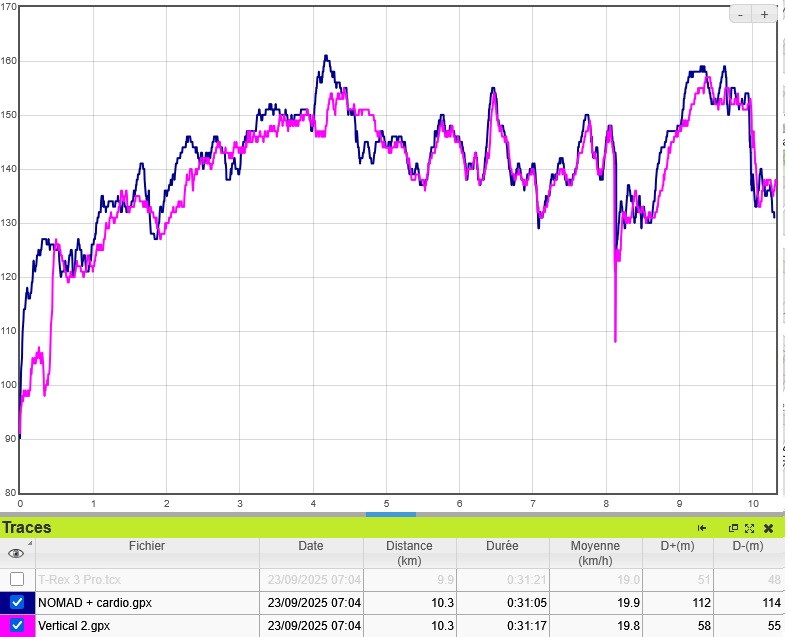The image size is (788, 637).
Task: Hide the Vertical 2.gpx trace checkbox
Action: coord(17,625)
